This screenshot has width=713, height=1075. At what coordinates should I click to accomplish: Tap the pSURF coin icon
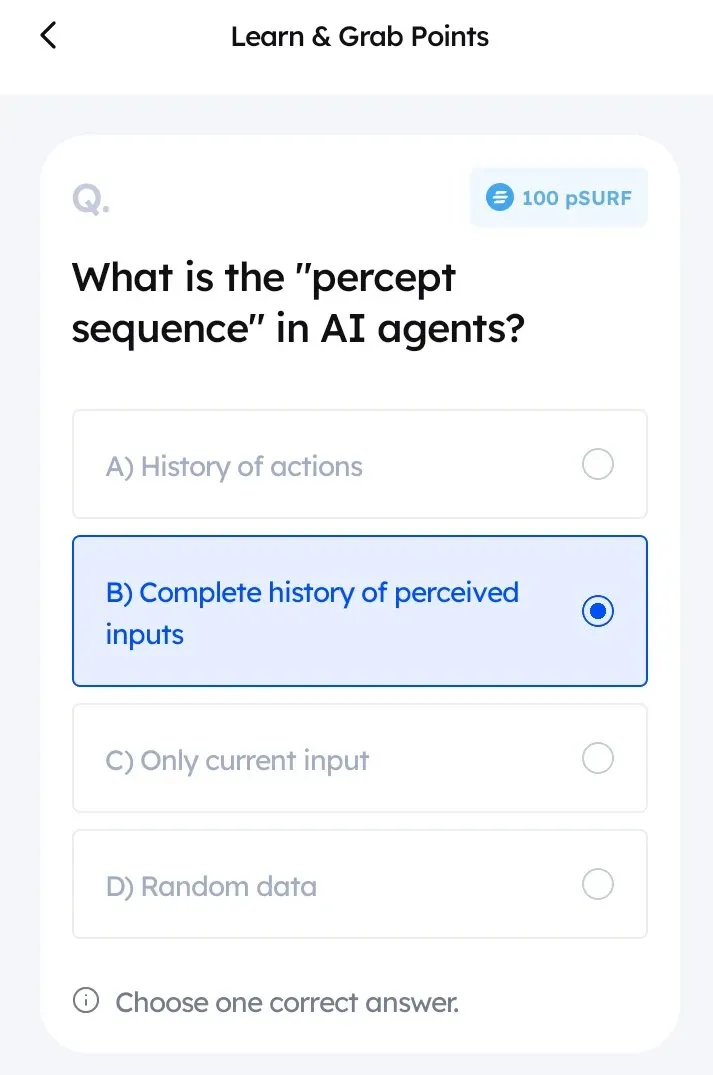pyautogui.click(x=497, y=197)
